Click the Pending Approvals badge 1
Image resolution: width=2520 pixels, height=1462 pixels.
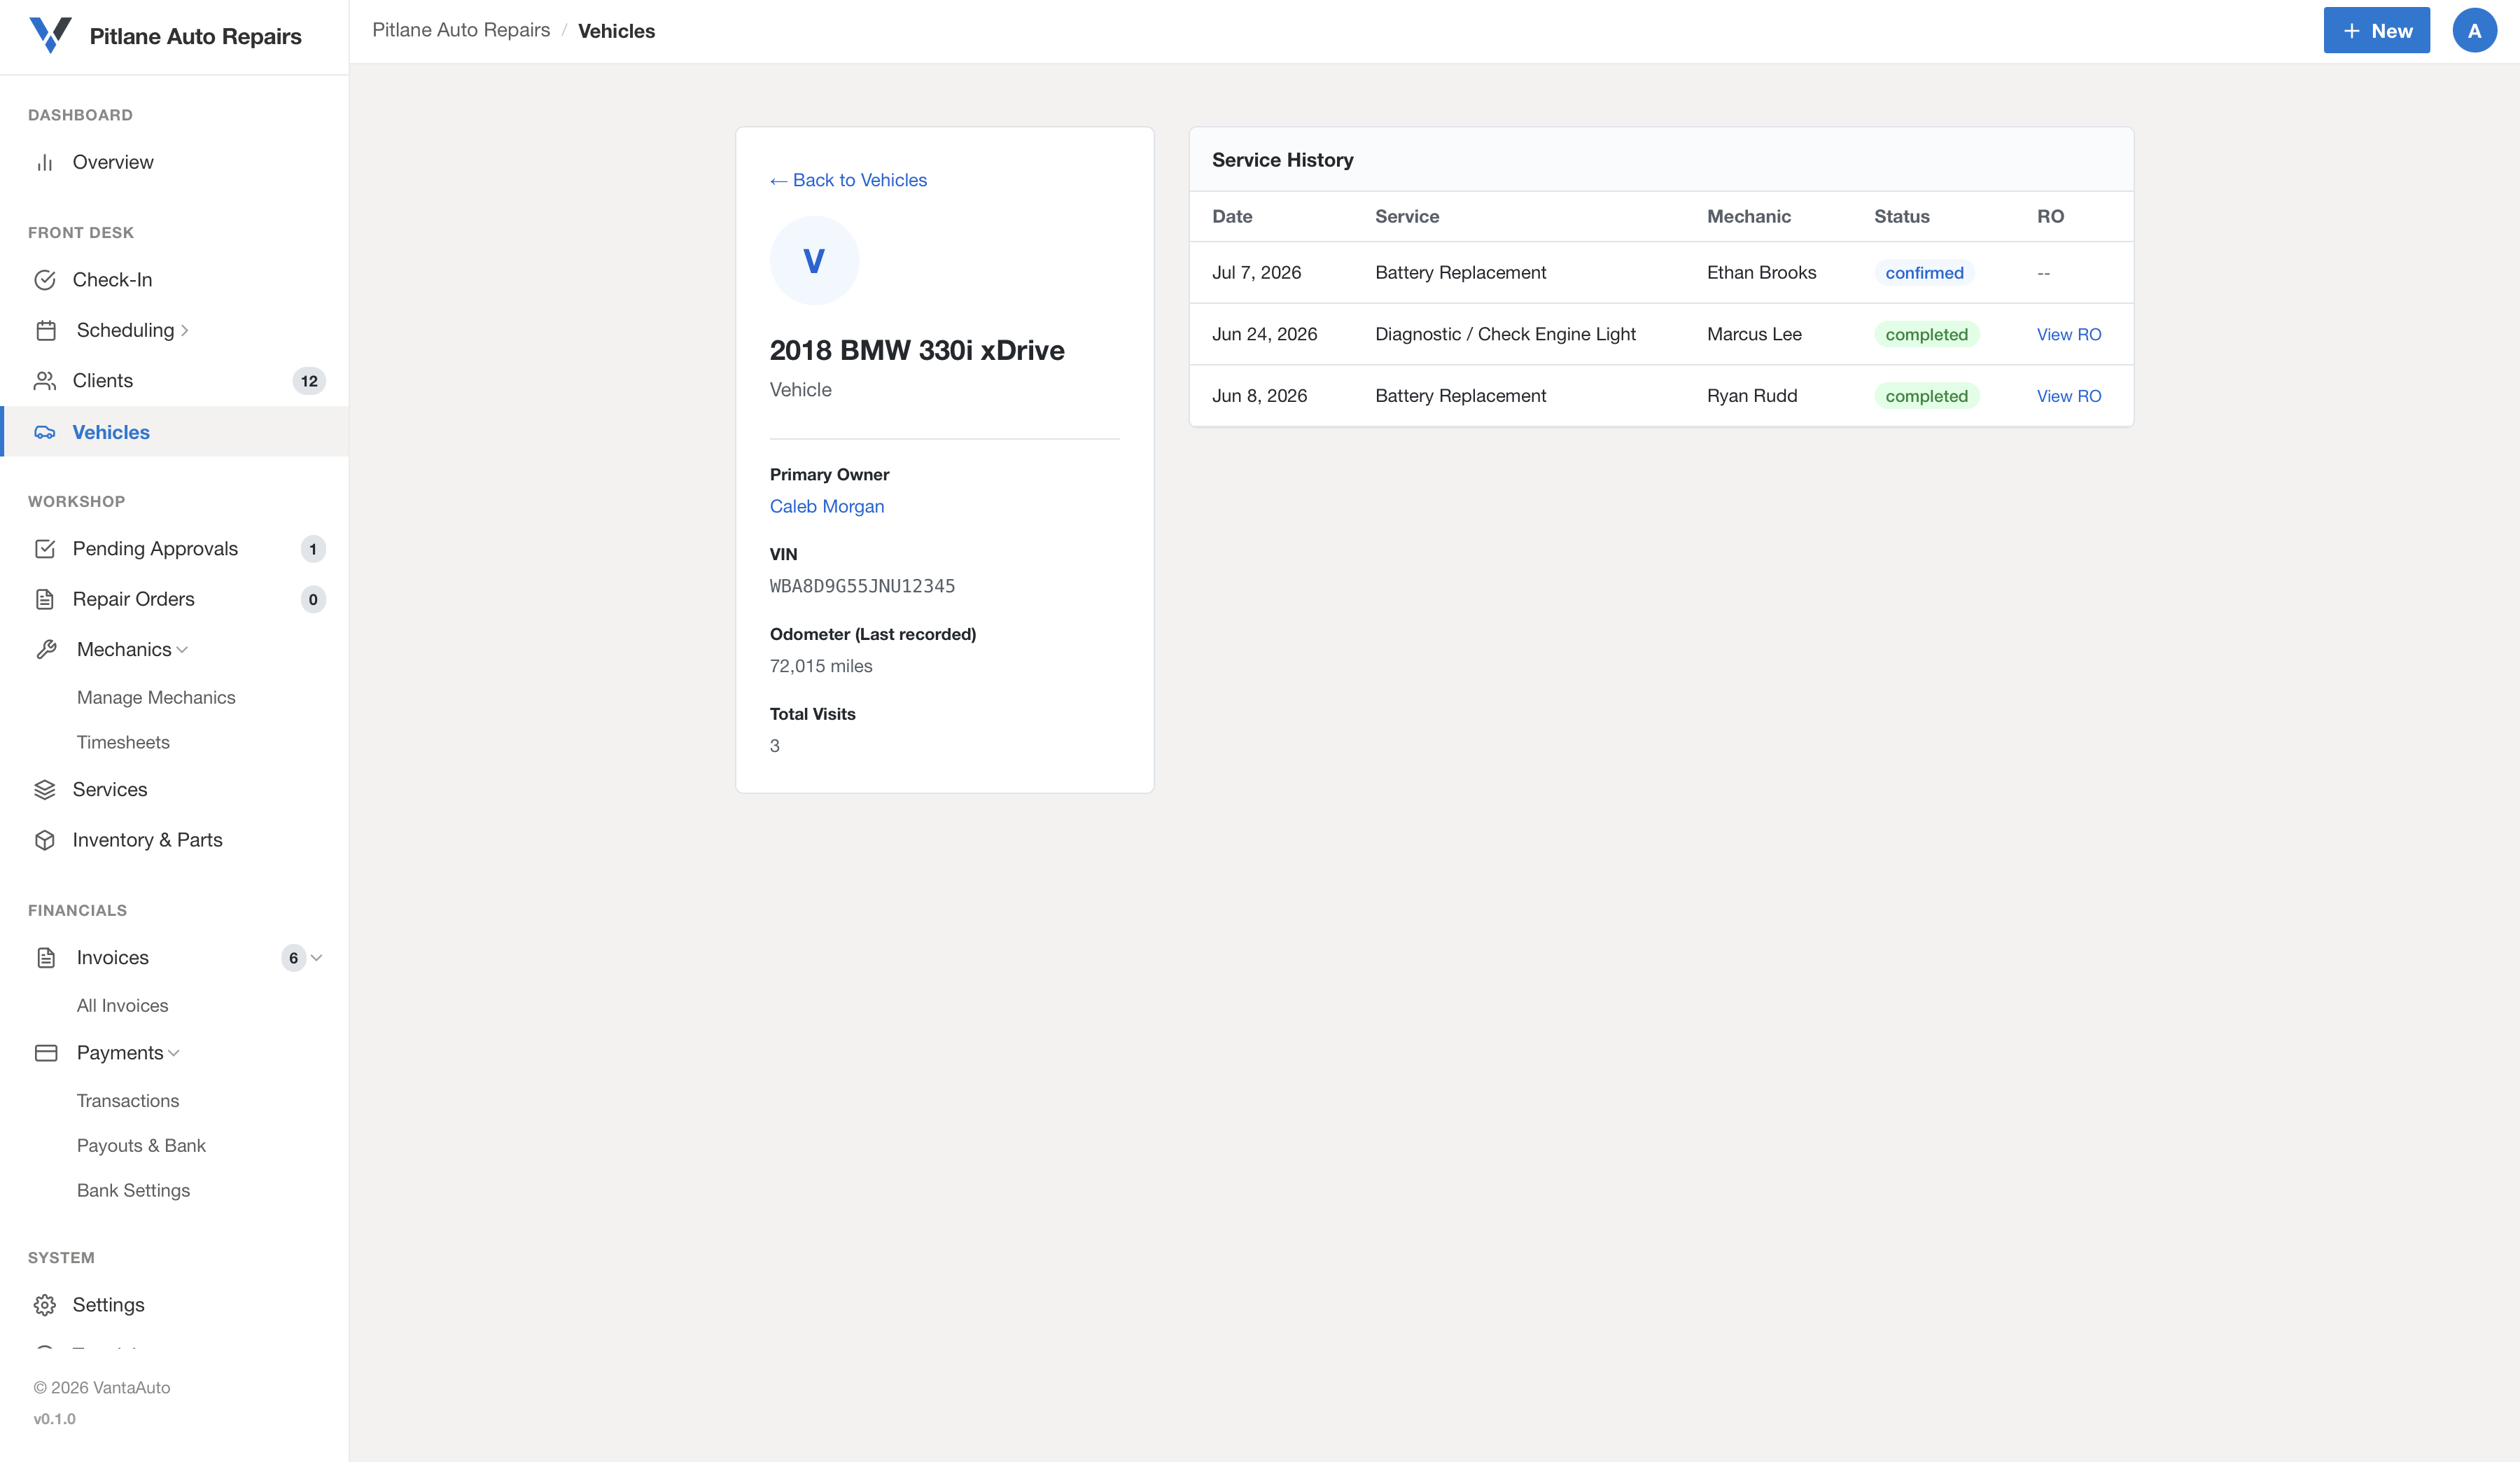coord(313,549)
